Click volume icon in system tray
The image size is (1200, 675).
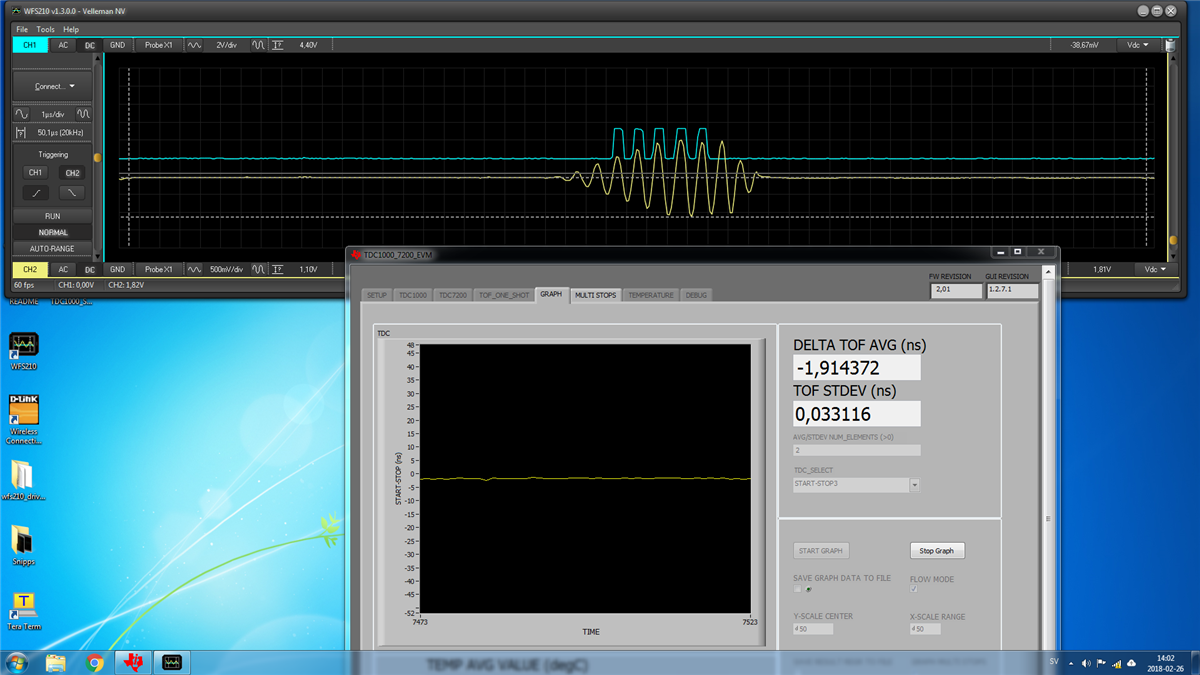point(1086,663)
